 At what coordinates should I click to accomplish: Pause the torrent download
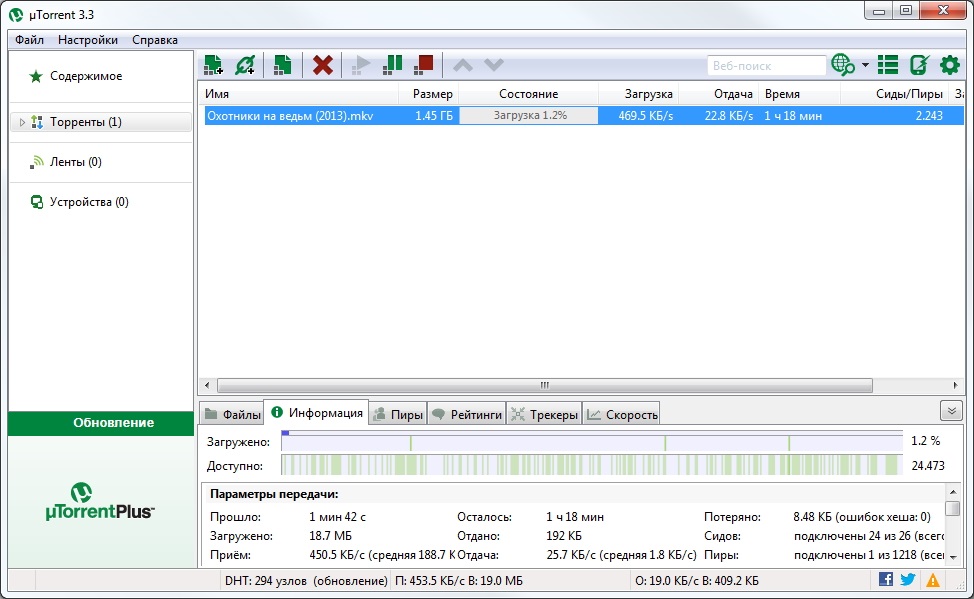393,64
